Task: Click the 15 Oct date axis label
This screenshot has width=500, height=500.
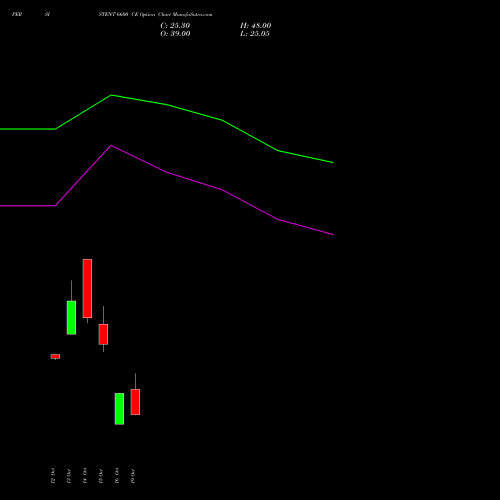Action: coord(101,476)
